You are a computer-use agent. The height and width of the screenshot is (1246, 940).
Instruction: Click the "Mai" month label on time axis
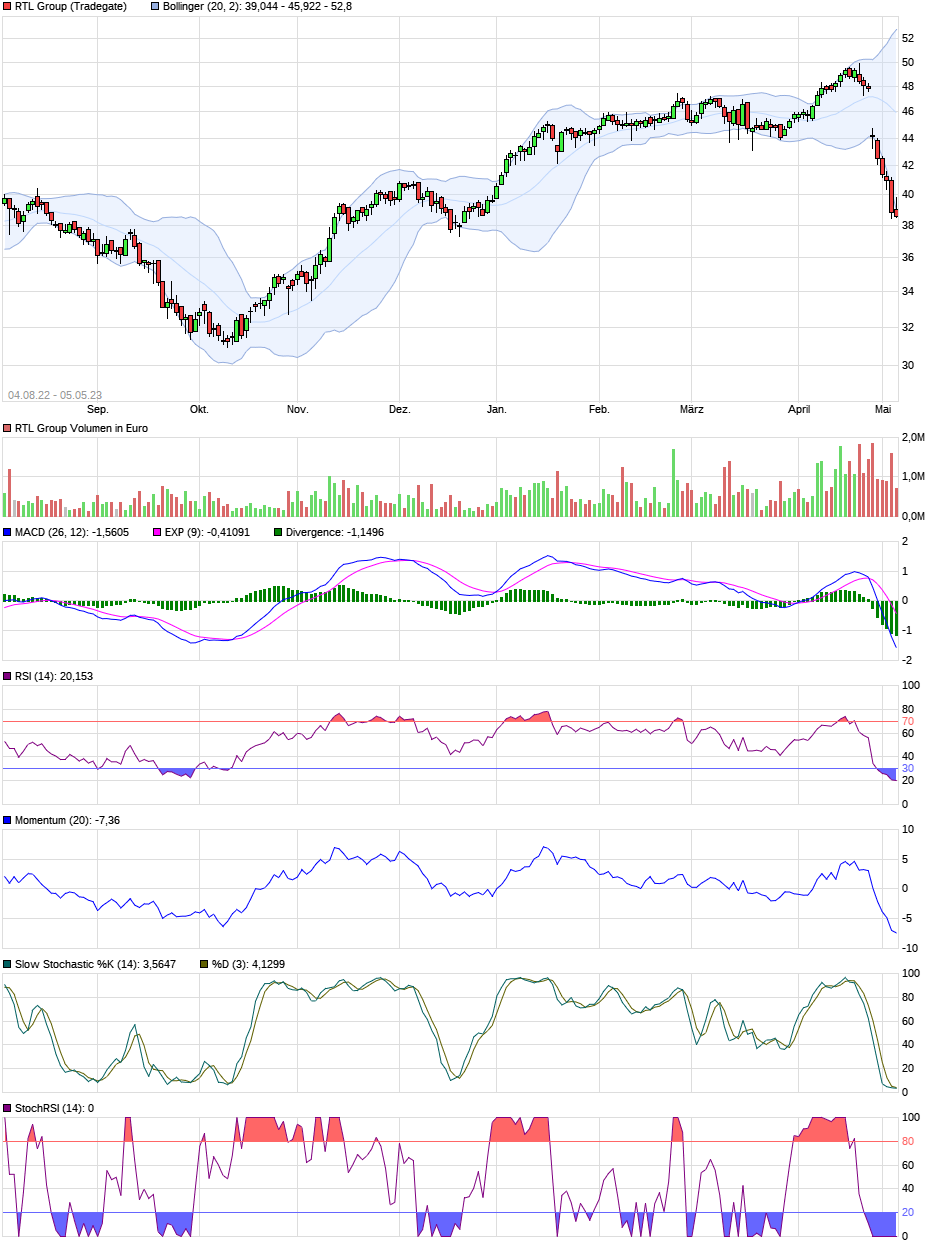click(x=883, y=409)
